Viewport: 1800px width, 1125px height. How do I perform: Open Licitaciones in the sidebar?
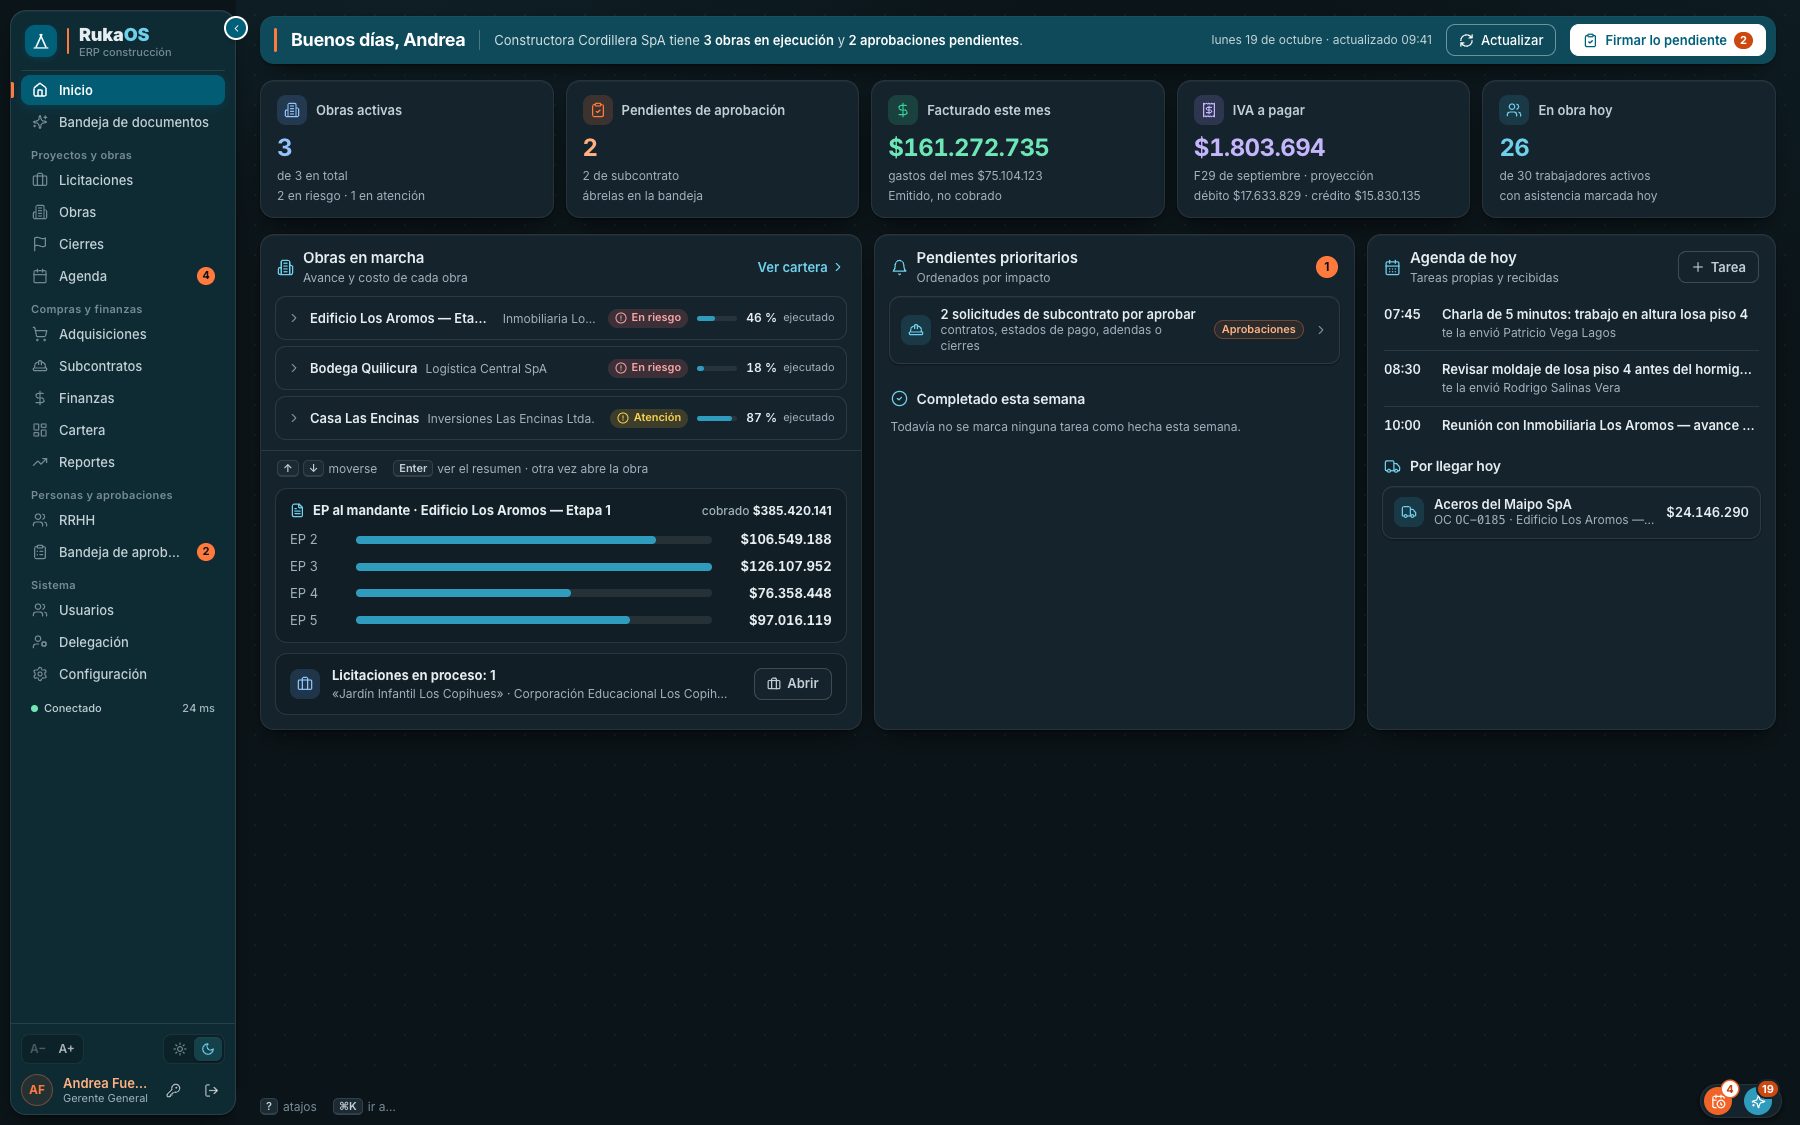point(123,180)
